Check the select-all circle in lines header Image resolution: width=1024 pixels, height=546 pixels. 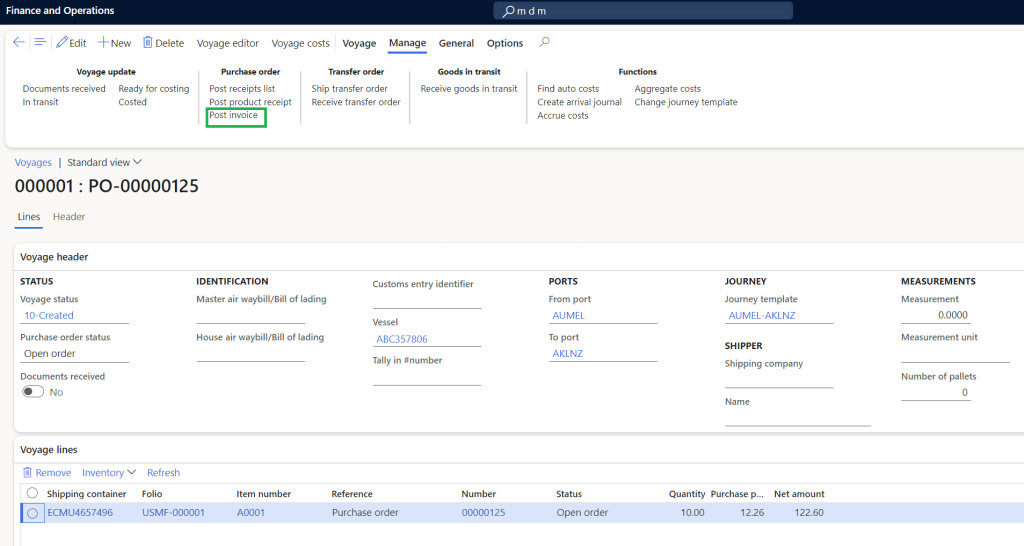pyautogui.click(x=32, y=493)
